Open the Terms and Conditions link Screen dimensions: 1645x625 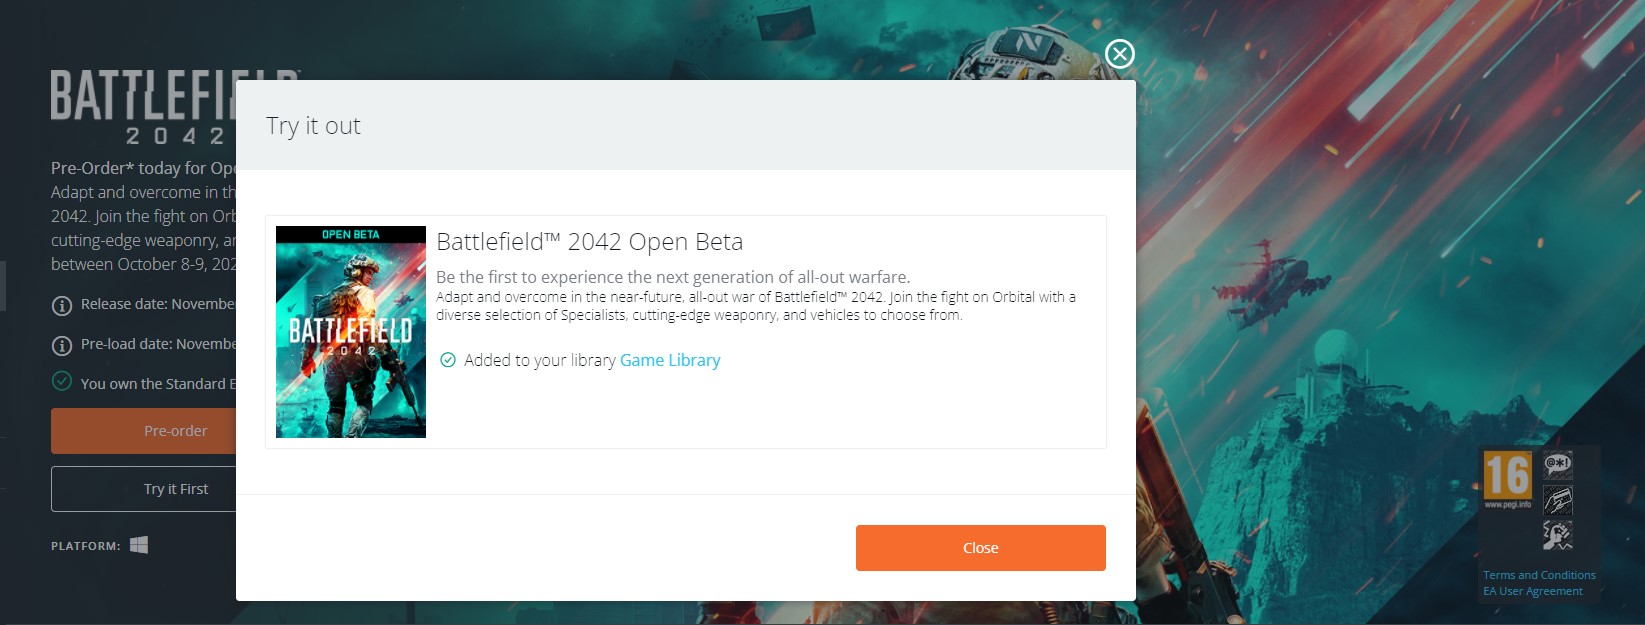1539,575
